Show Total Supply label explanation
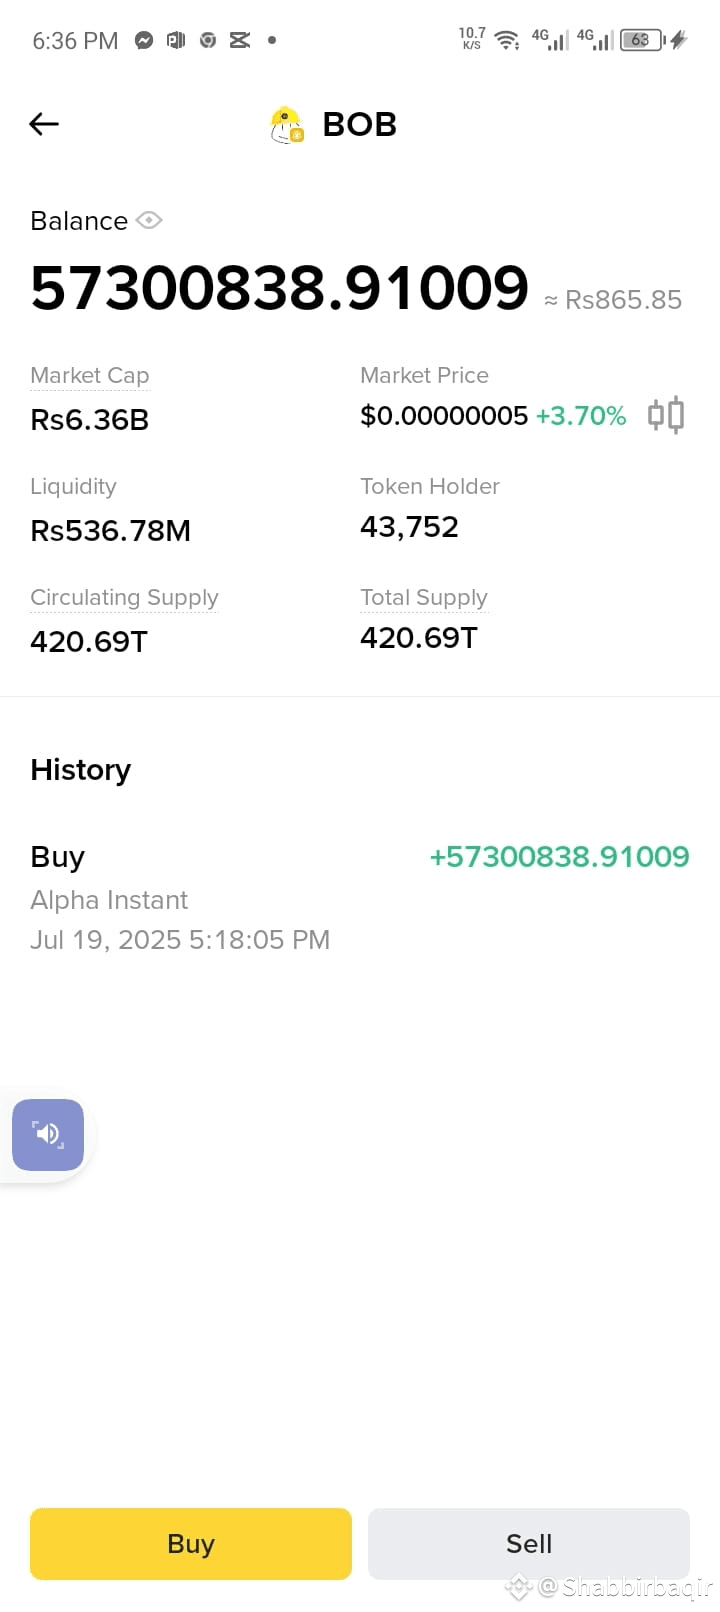720x1612 pixels. pos(424,597)
